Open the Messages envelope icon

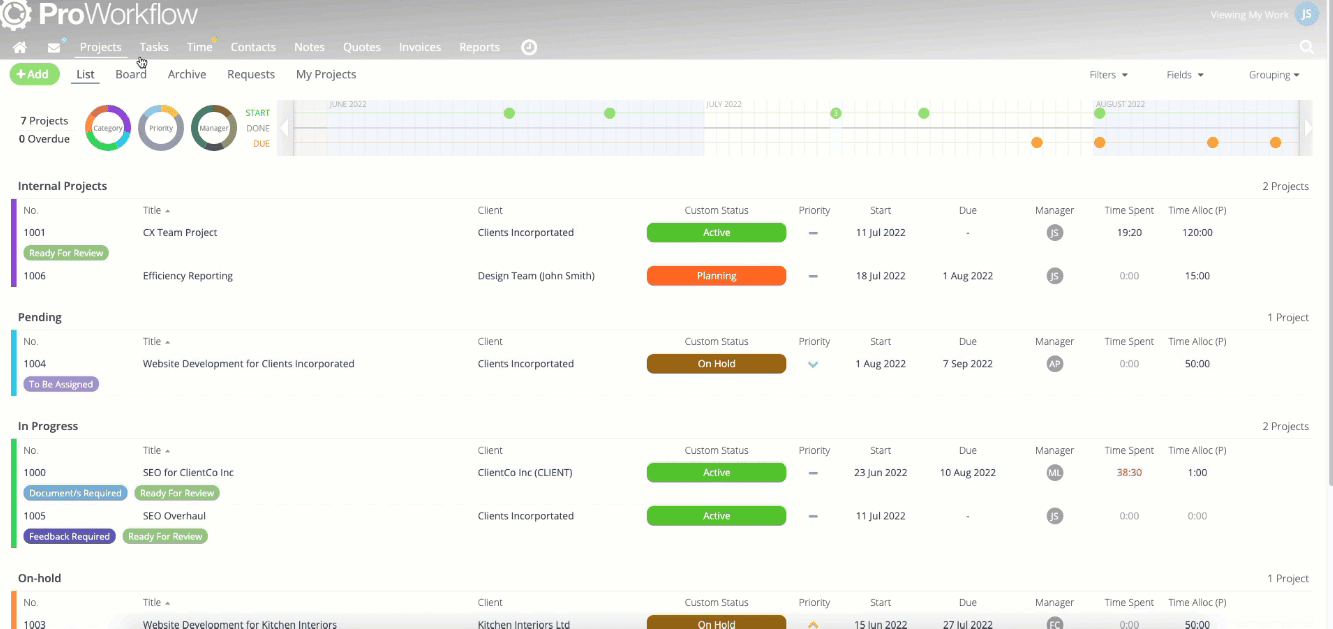(x=54, y=47)
